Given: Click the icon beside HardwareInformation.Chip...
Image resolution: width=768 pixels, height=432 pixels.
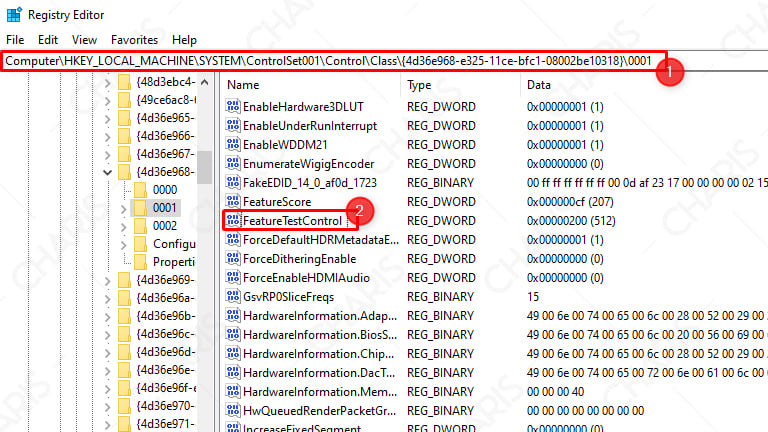Looking at the screenshot, I should coord(233,354).
